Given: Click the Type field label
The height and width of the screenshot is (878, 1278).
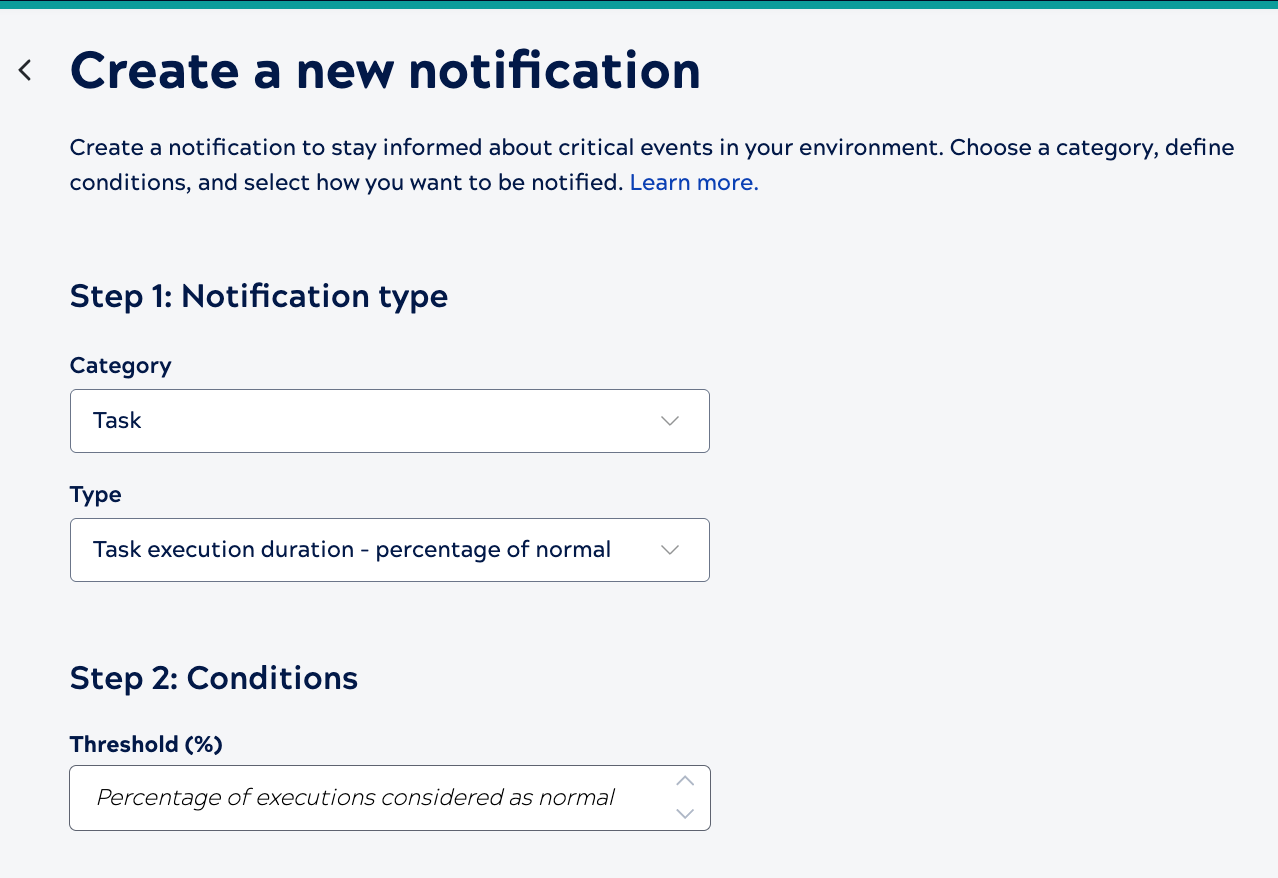Looking at the screenshot, I should click(x=95, y=494).
